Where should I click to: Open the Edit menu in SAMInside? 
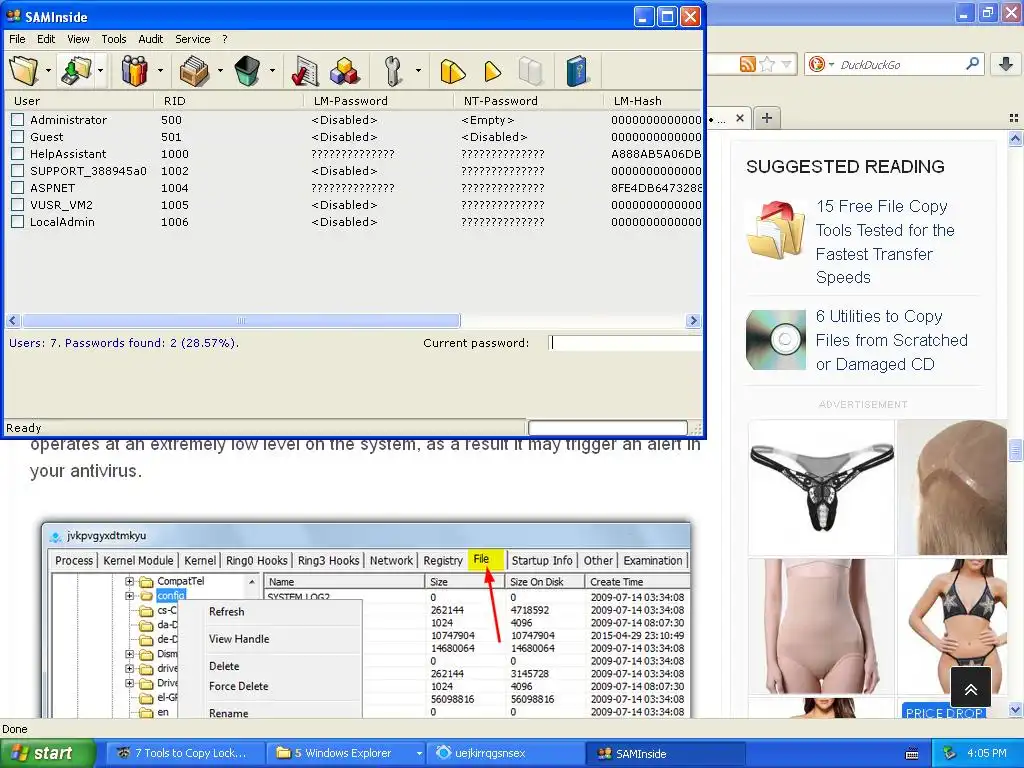click(x=46, y=39)
